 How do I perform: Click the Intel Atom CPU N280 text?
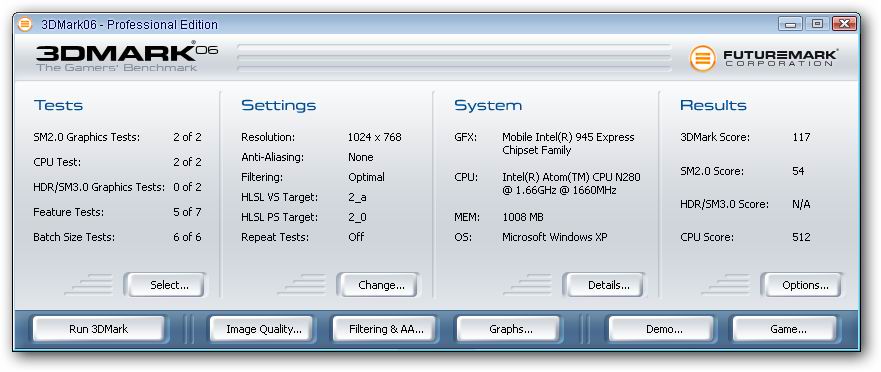pos(571,184)
